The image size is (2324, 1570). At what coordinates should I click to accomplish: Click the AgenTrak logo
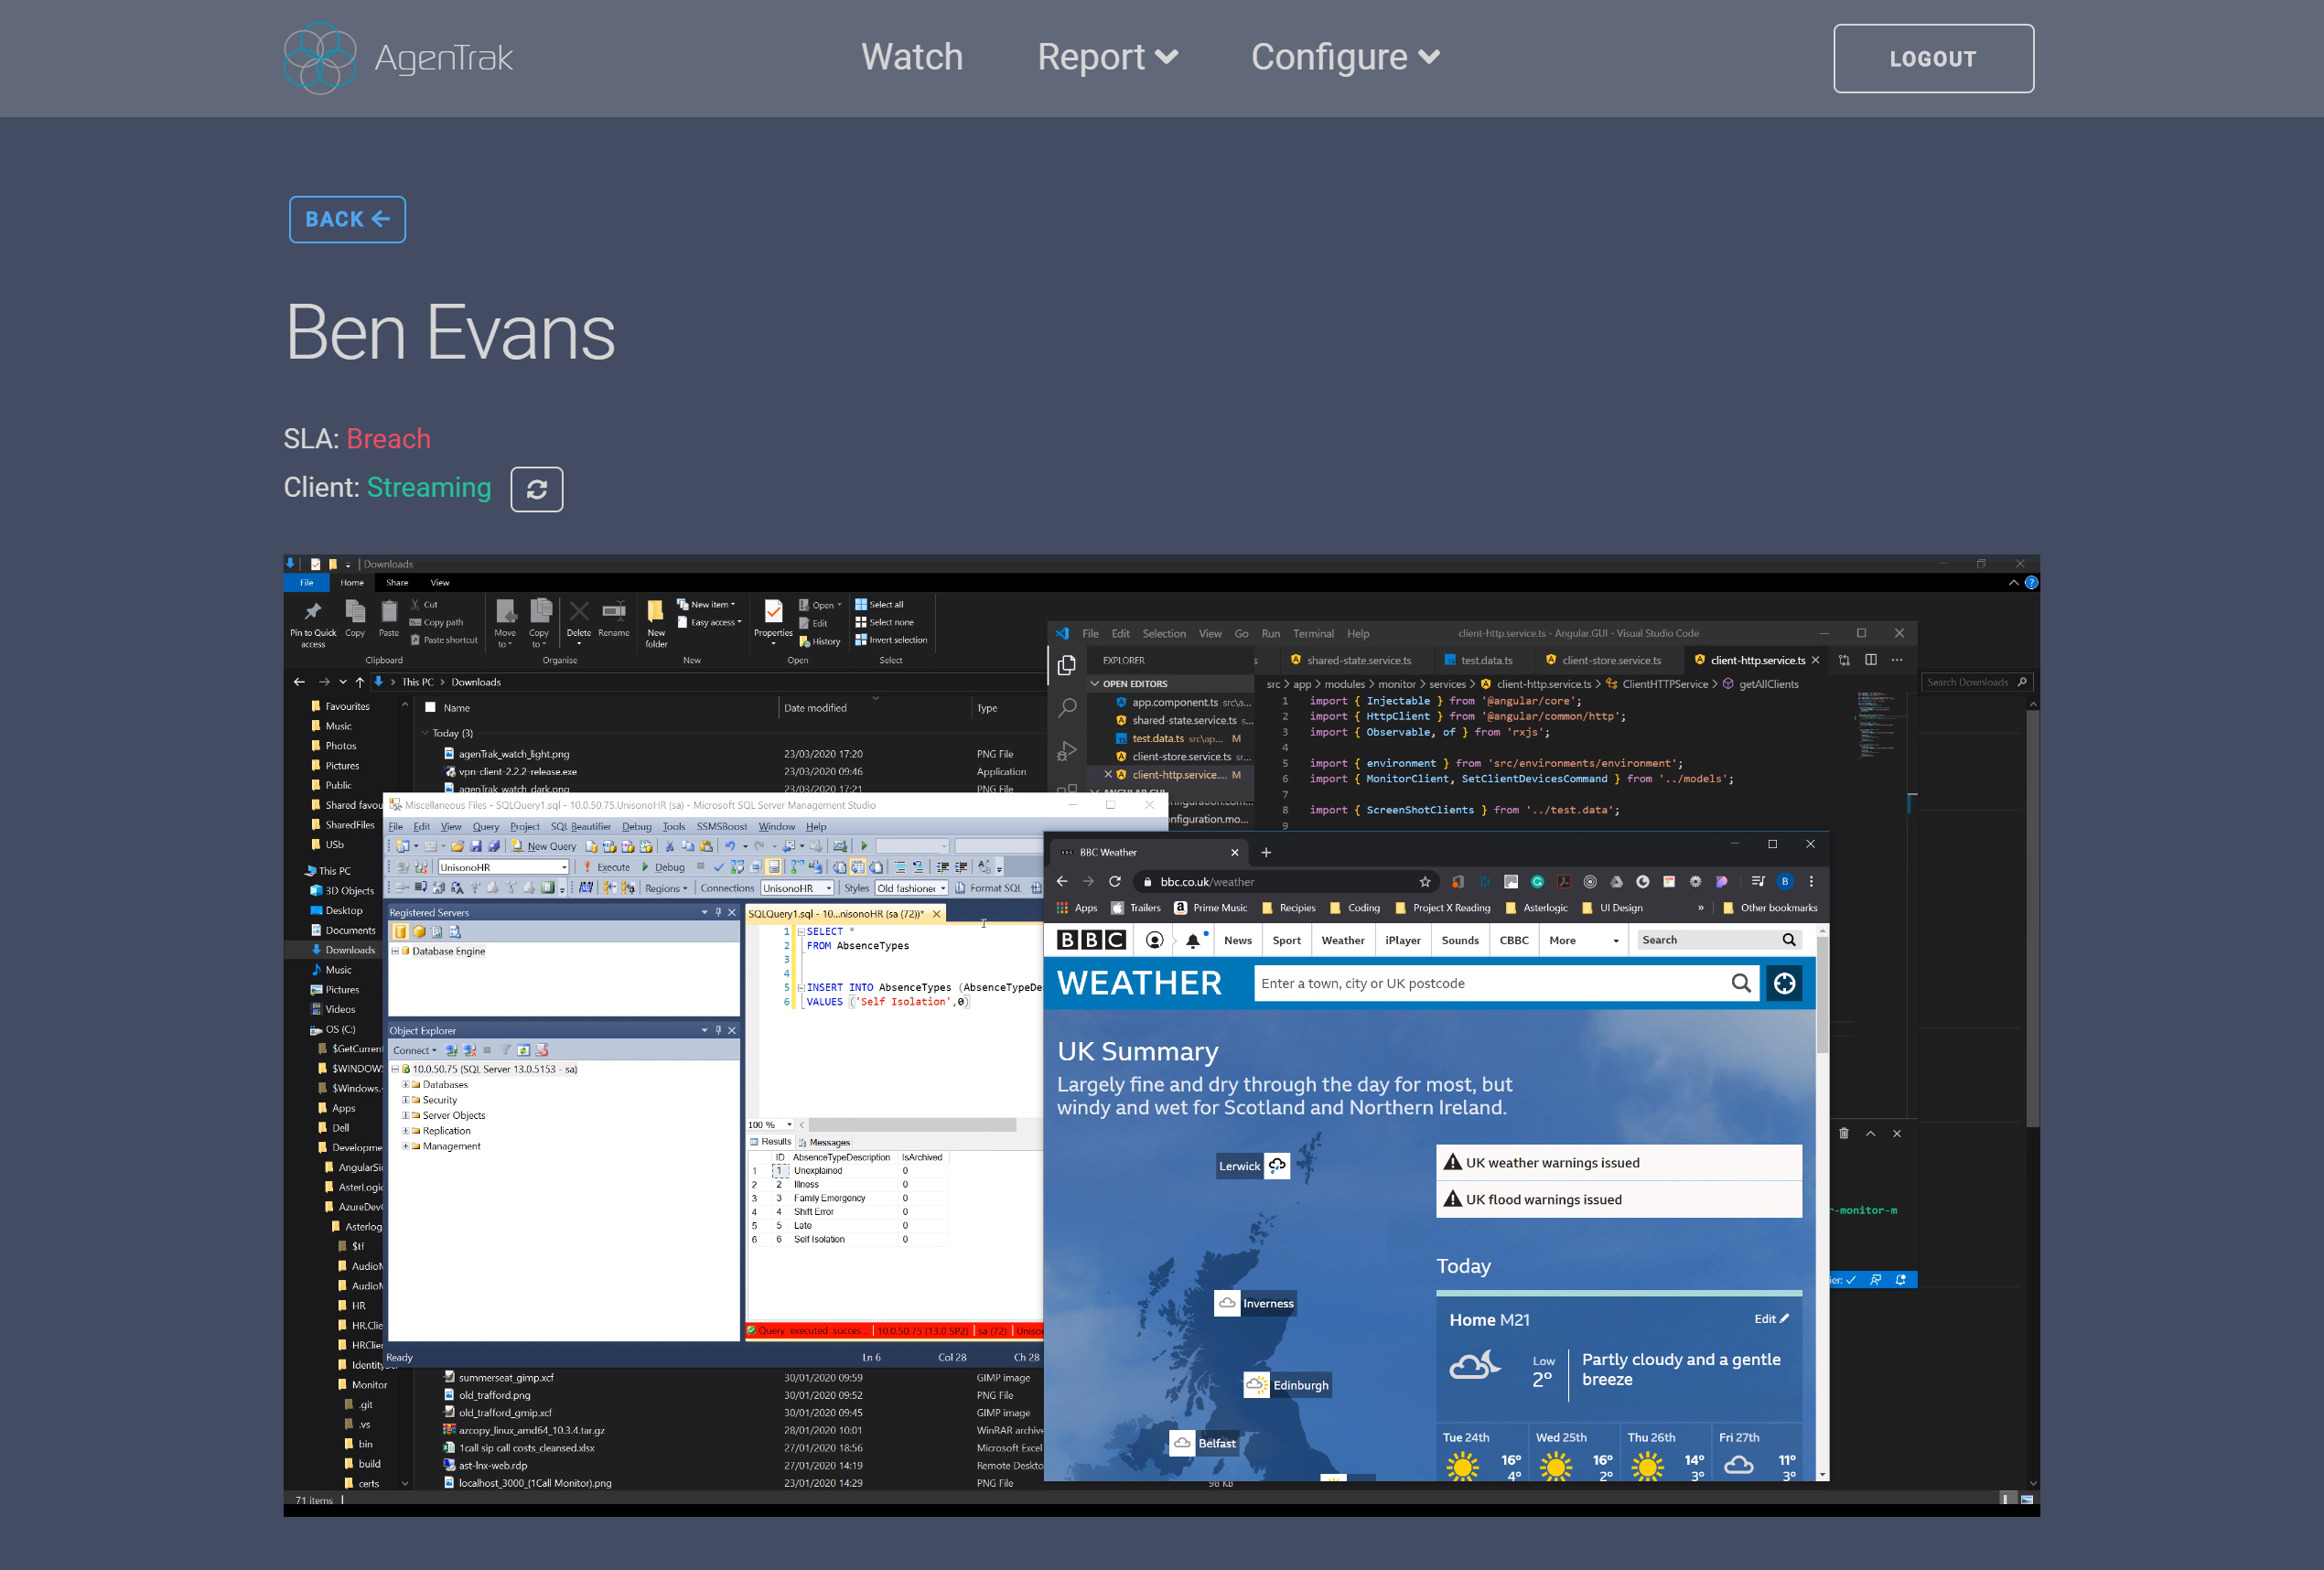398,58
